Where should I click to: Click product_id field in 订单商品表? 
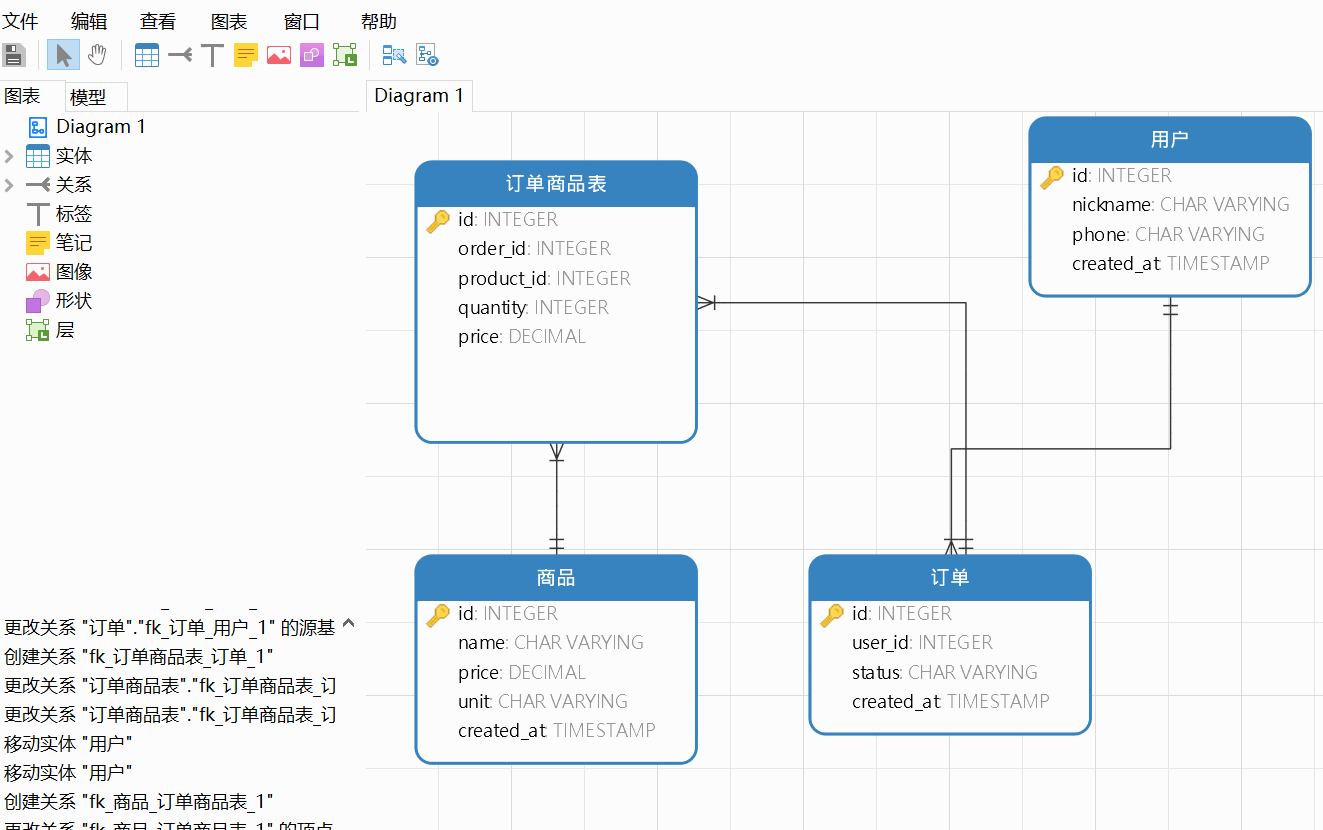tap(544, 278)
